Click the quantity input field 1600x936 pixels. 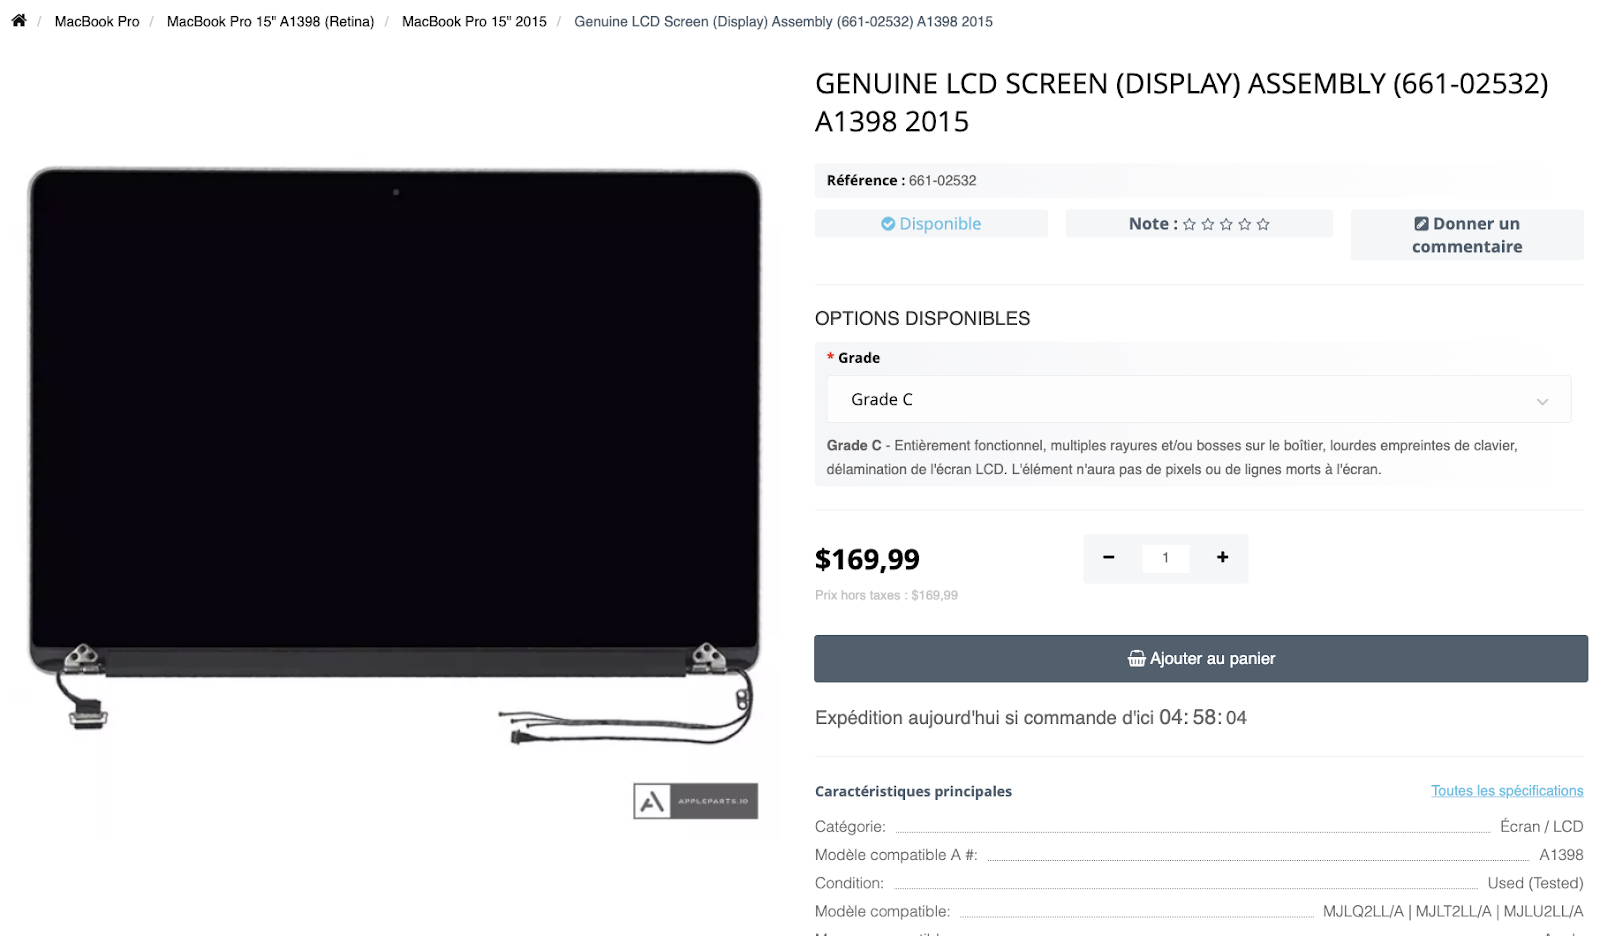click(1165, 558)
